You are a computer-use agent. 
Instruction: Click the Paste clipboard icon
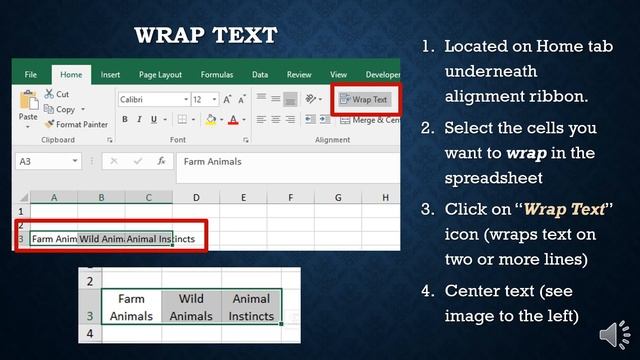coord(29,100)
